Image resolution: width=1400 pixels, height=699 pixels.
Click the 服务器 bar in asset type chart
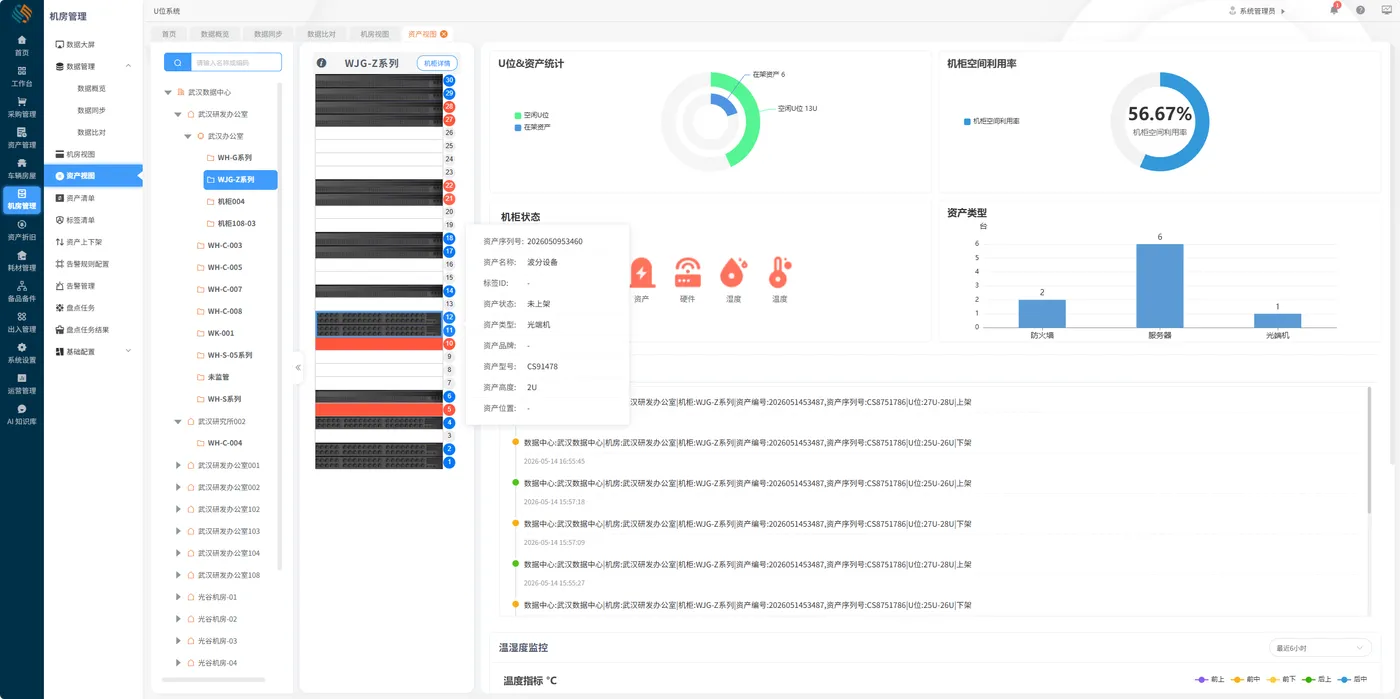pyautogui.click(x=1159, y=285)
